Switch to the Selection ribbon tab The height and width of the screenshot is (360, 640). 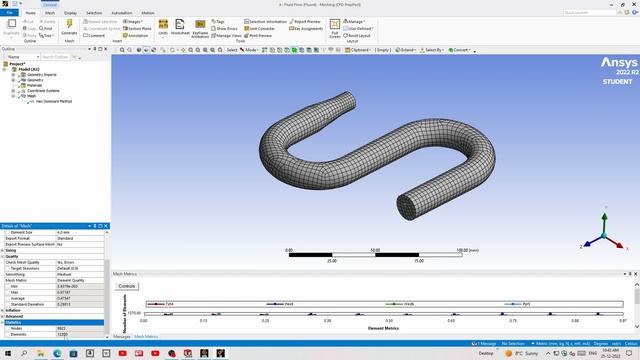[94, 13]
